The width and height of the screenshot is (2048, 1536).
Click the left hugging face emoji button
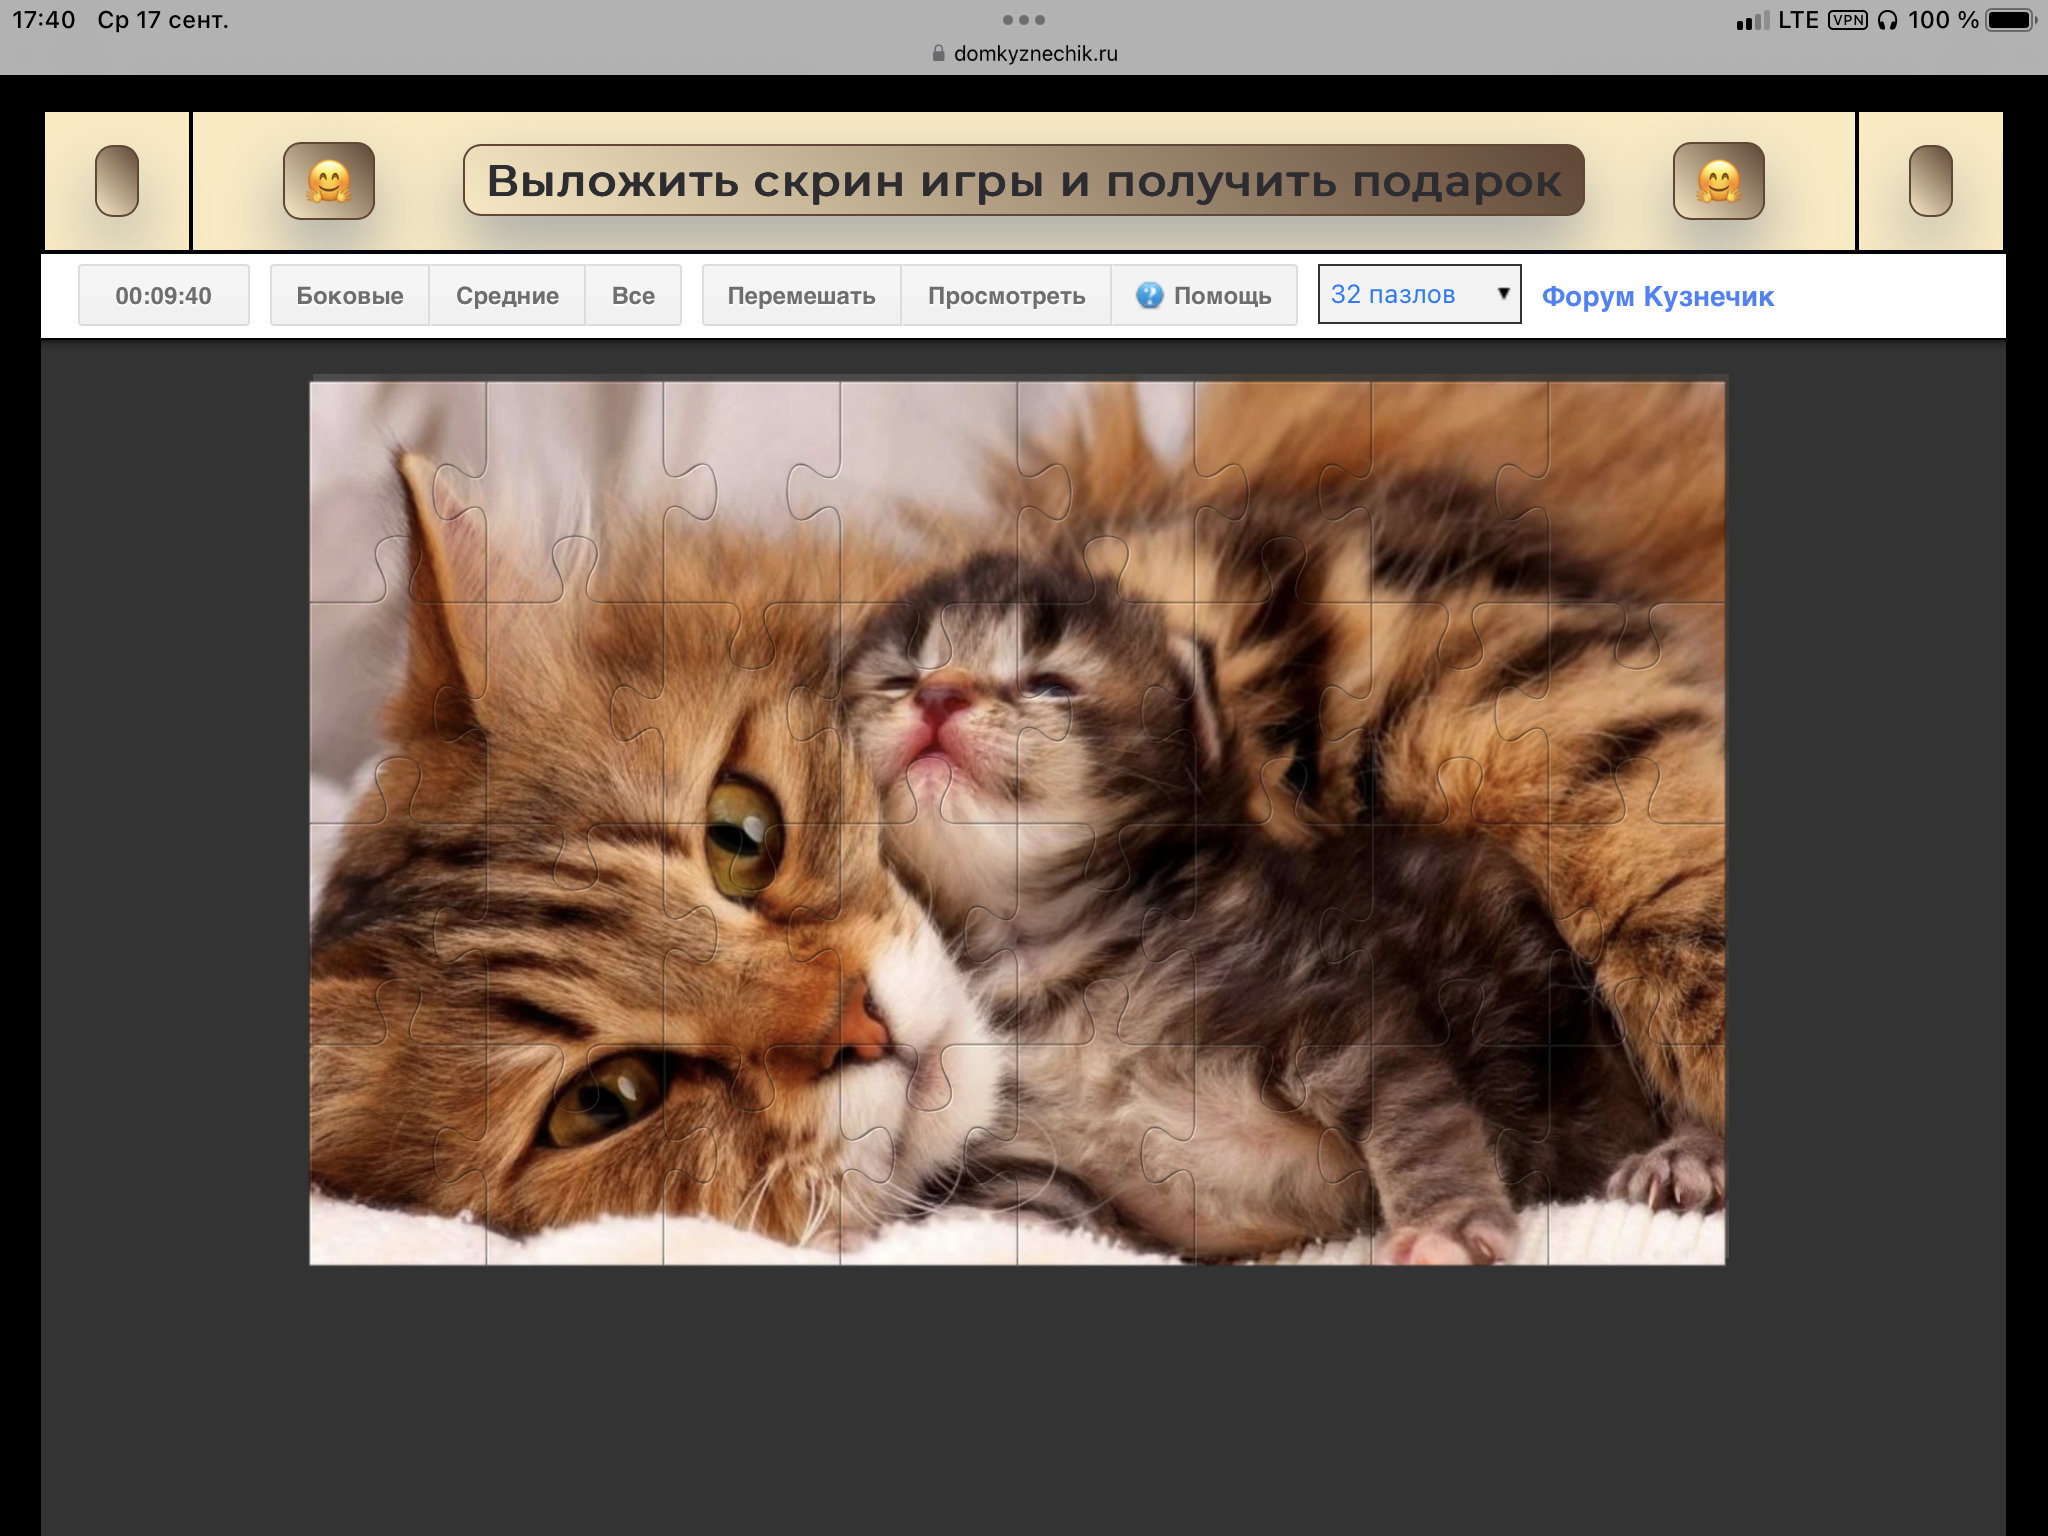tap(328, 181)
